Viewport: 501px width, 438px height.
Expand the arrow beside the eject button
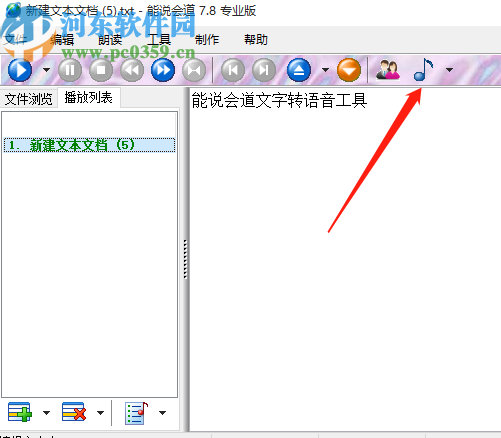[x=325, y=70]
